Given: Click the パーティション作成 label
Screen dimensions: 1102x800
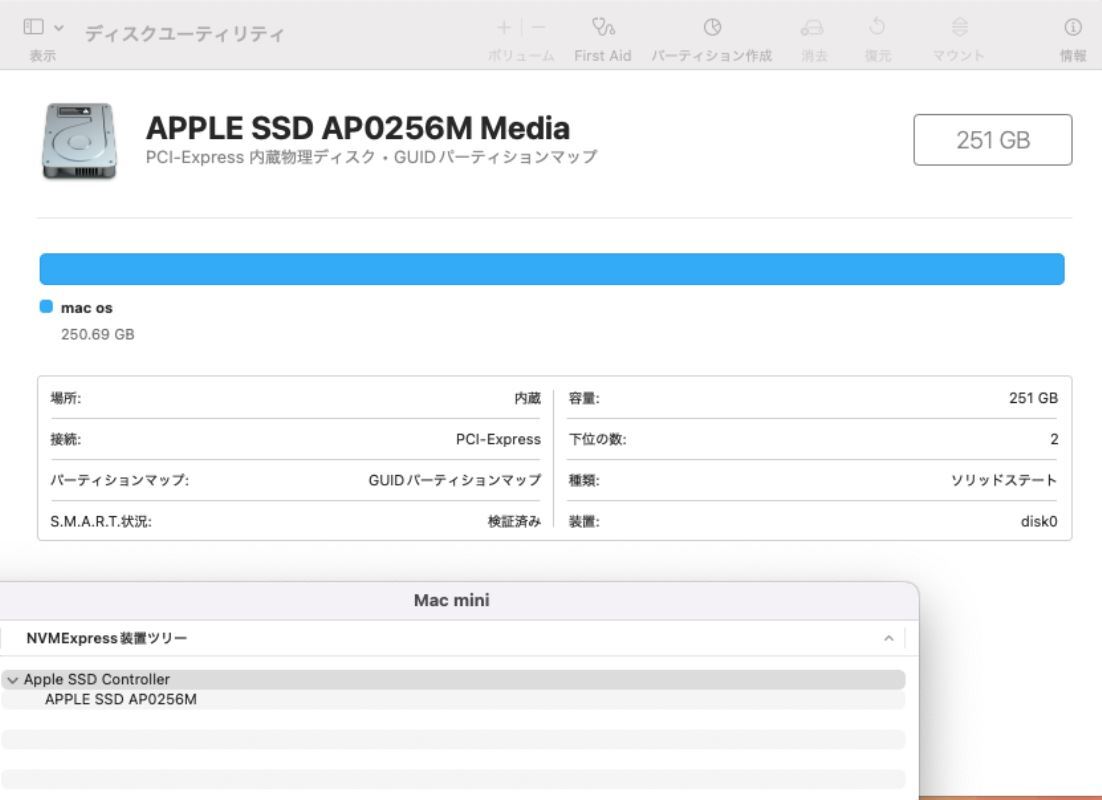Looking at the screenshot, I should click(x=711, y=56).
